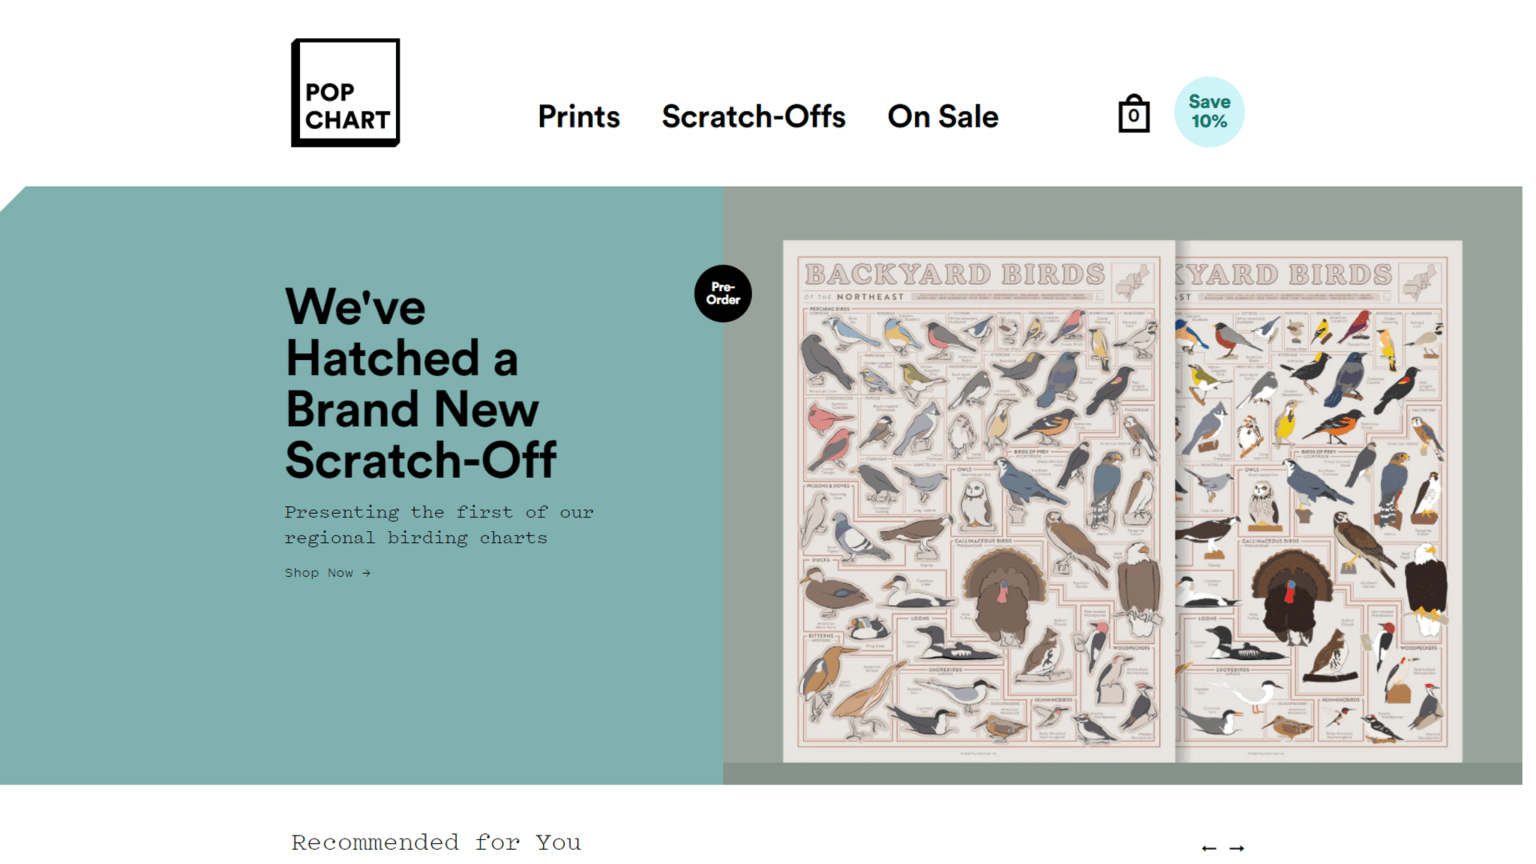Click the circular Pre-Order badge
This screenshot has height=864, width=1536.
(722, 293)
